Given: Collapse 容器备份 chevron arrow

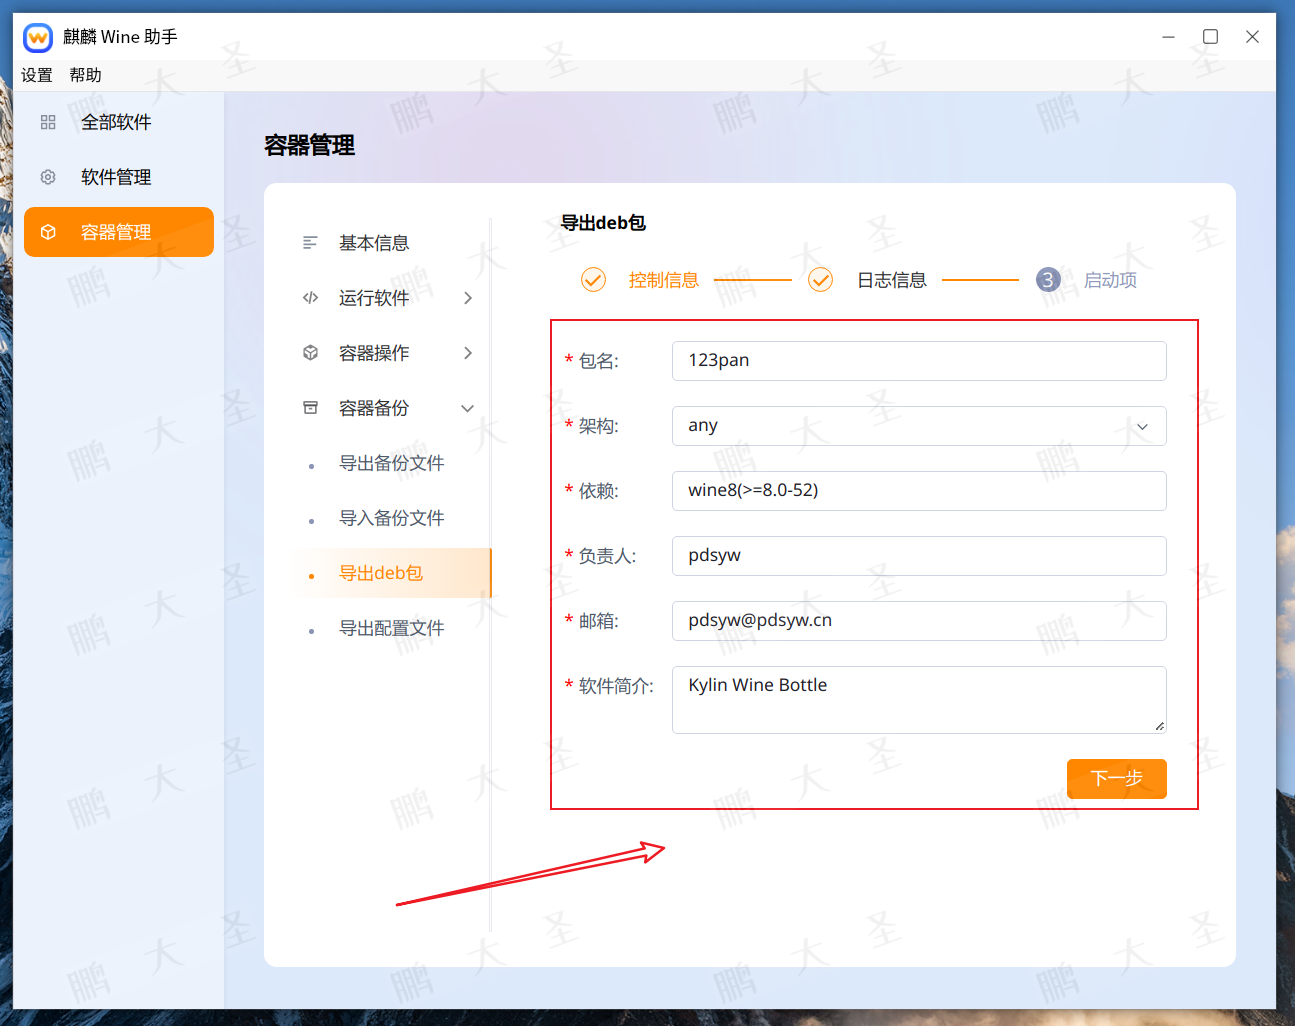Looking at the screenshot, I should coord(468,408).
